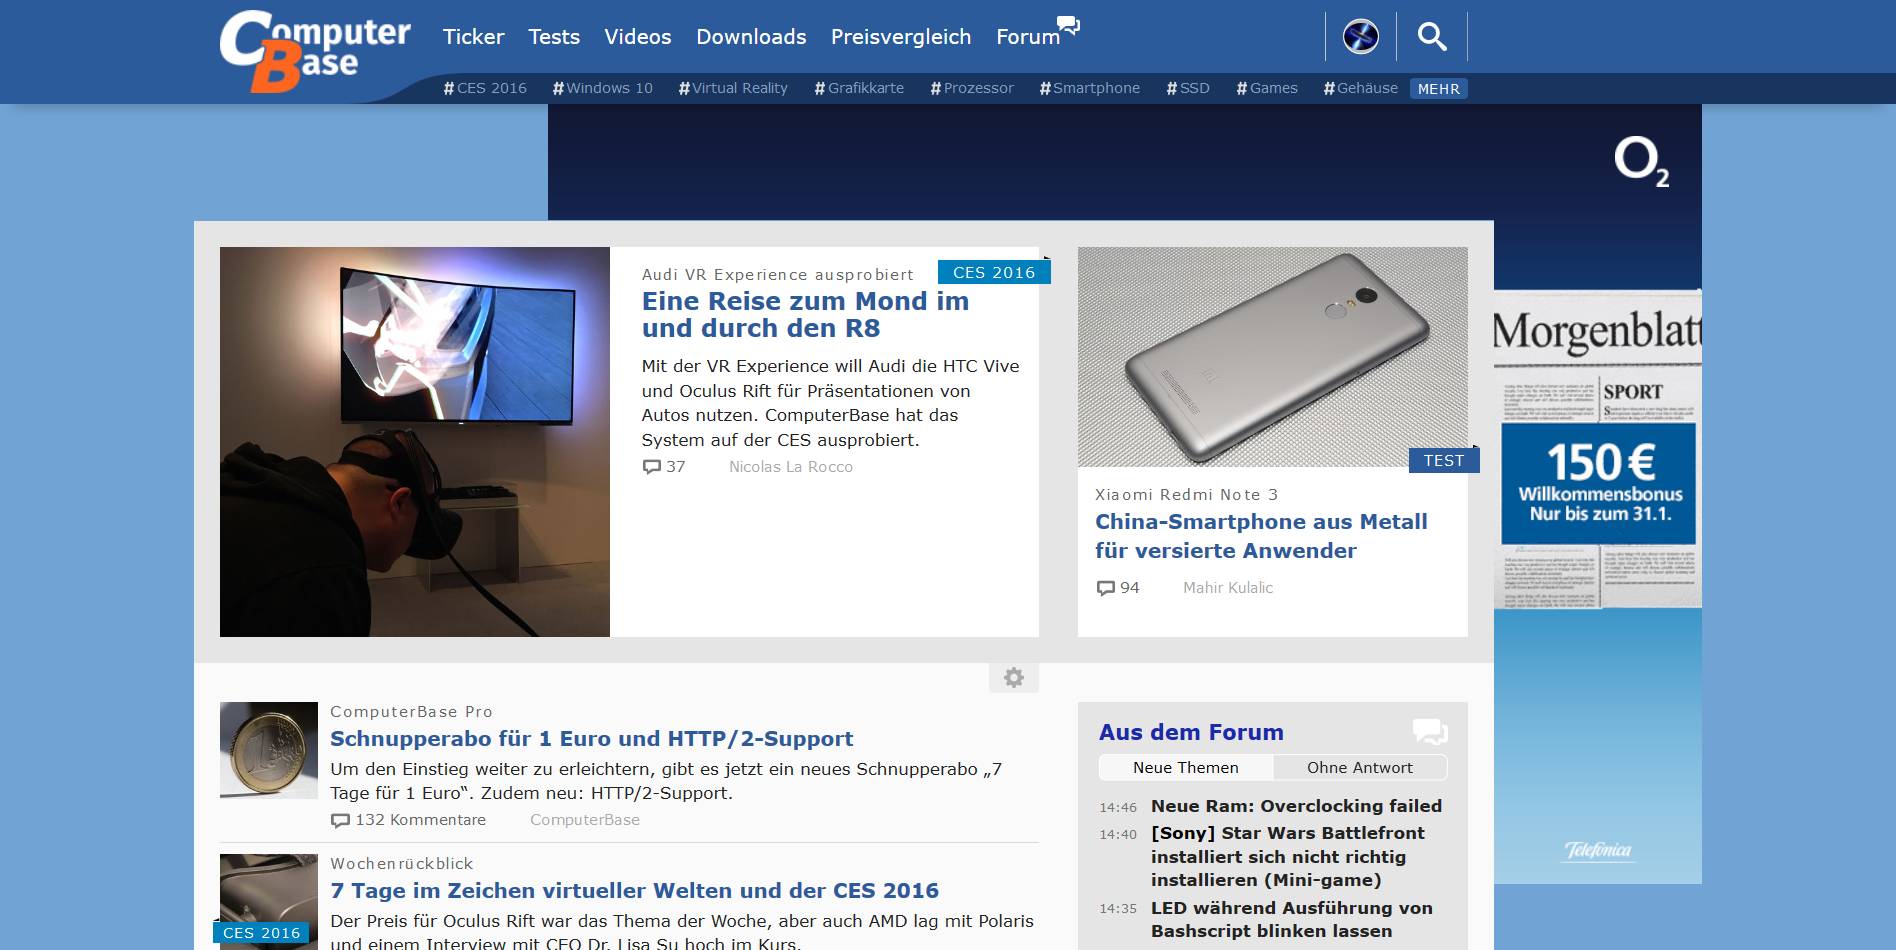Select the #Windows 10 topic tag
This screenshot has width=1896, height=950.
tap(603, 88)
